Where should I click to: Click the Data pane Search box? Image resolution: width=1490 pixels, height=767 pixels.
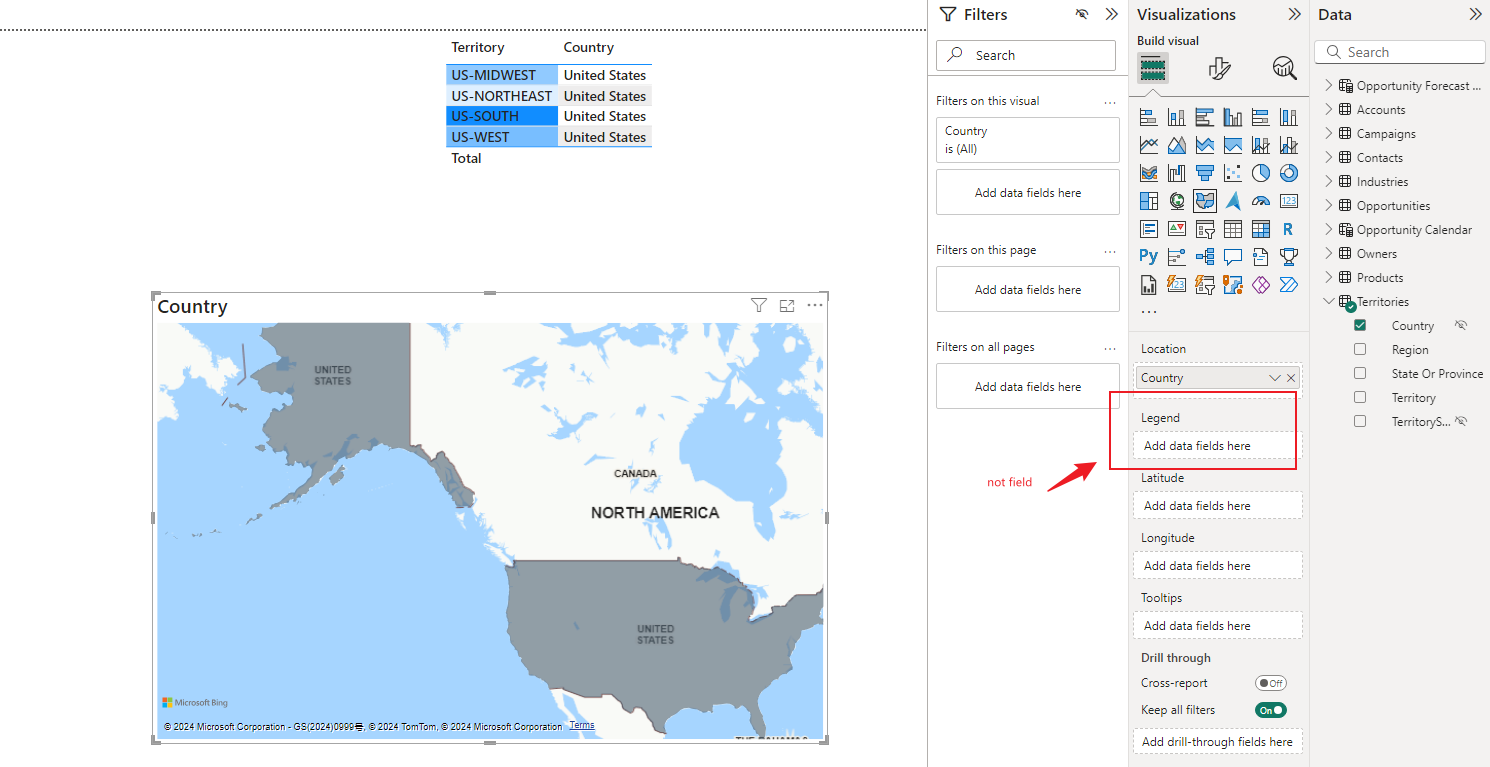pyautogui.click(x=1400, y=52)
